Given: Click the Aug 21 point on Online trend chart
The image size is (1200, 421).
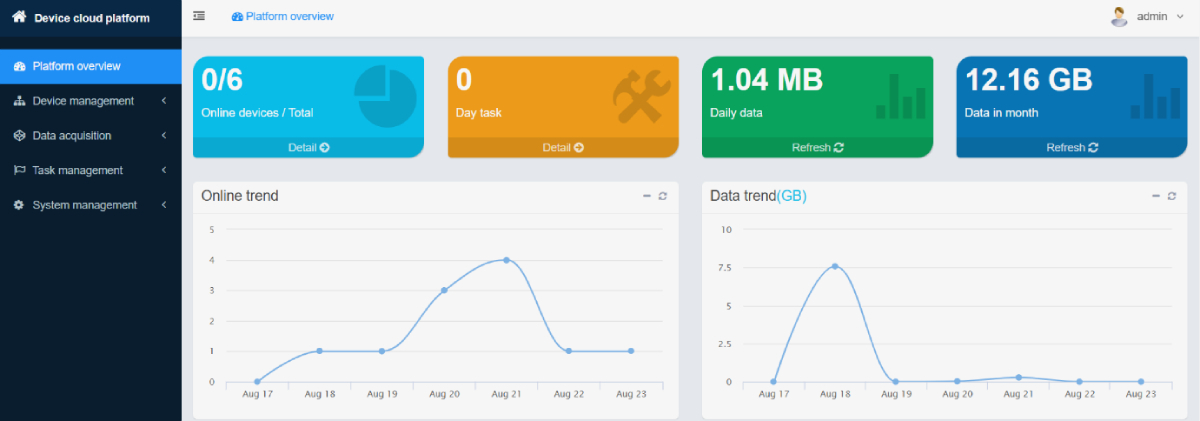Looking at the screenshot, I should pyautogui.click(x=506, y=260).
